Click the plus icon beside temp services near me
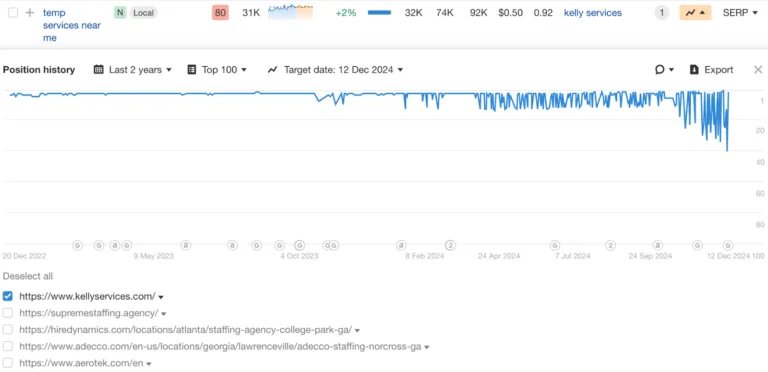Viewport: 768px width, 372px height. 30,13
